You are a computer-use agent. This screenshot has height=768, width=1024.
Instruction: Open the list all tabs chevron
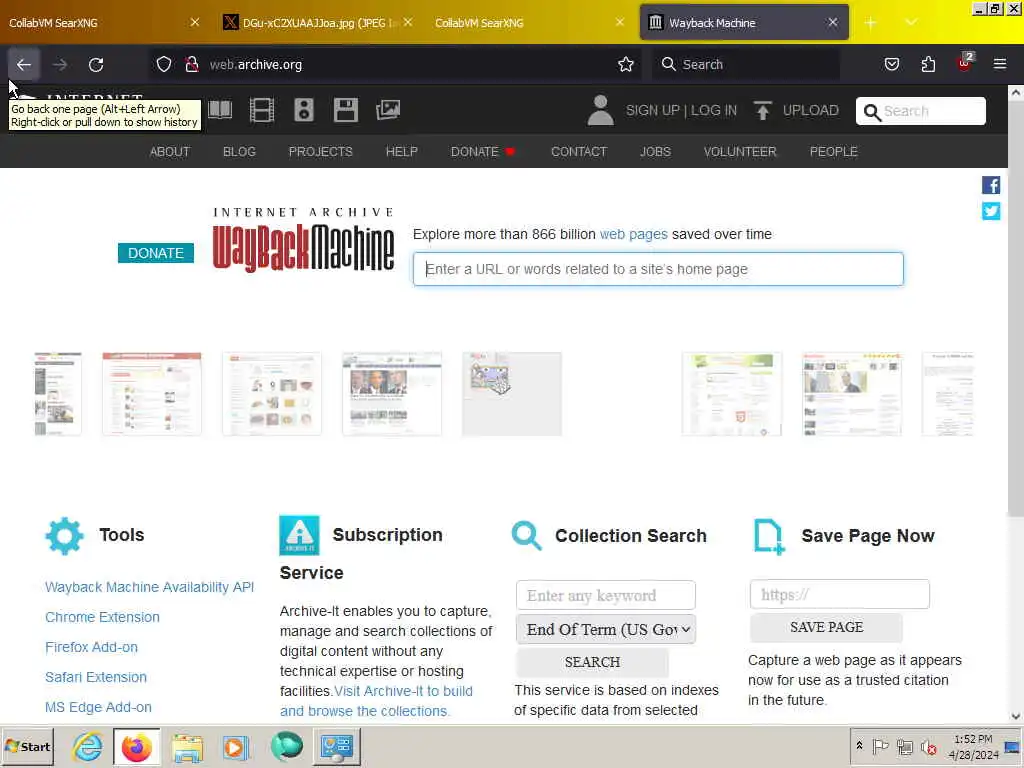click(911, 23)
